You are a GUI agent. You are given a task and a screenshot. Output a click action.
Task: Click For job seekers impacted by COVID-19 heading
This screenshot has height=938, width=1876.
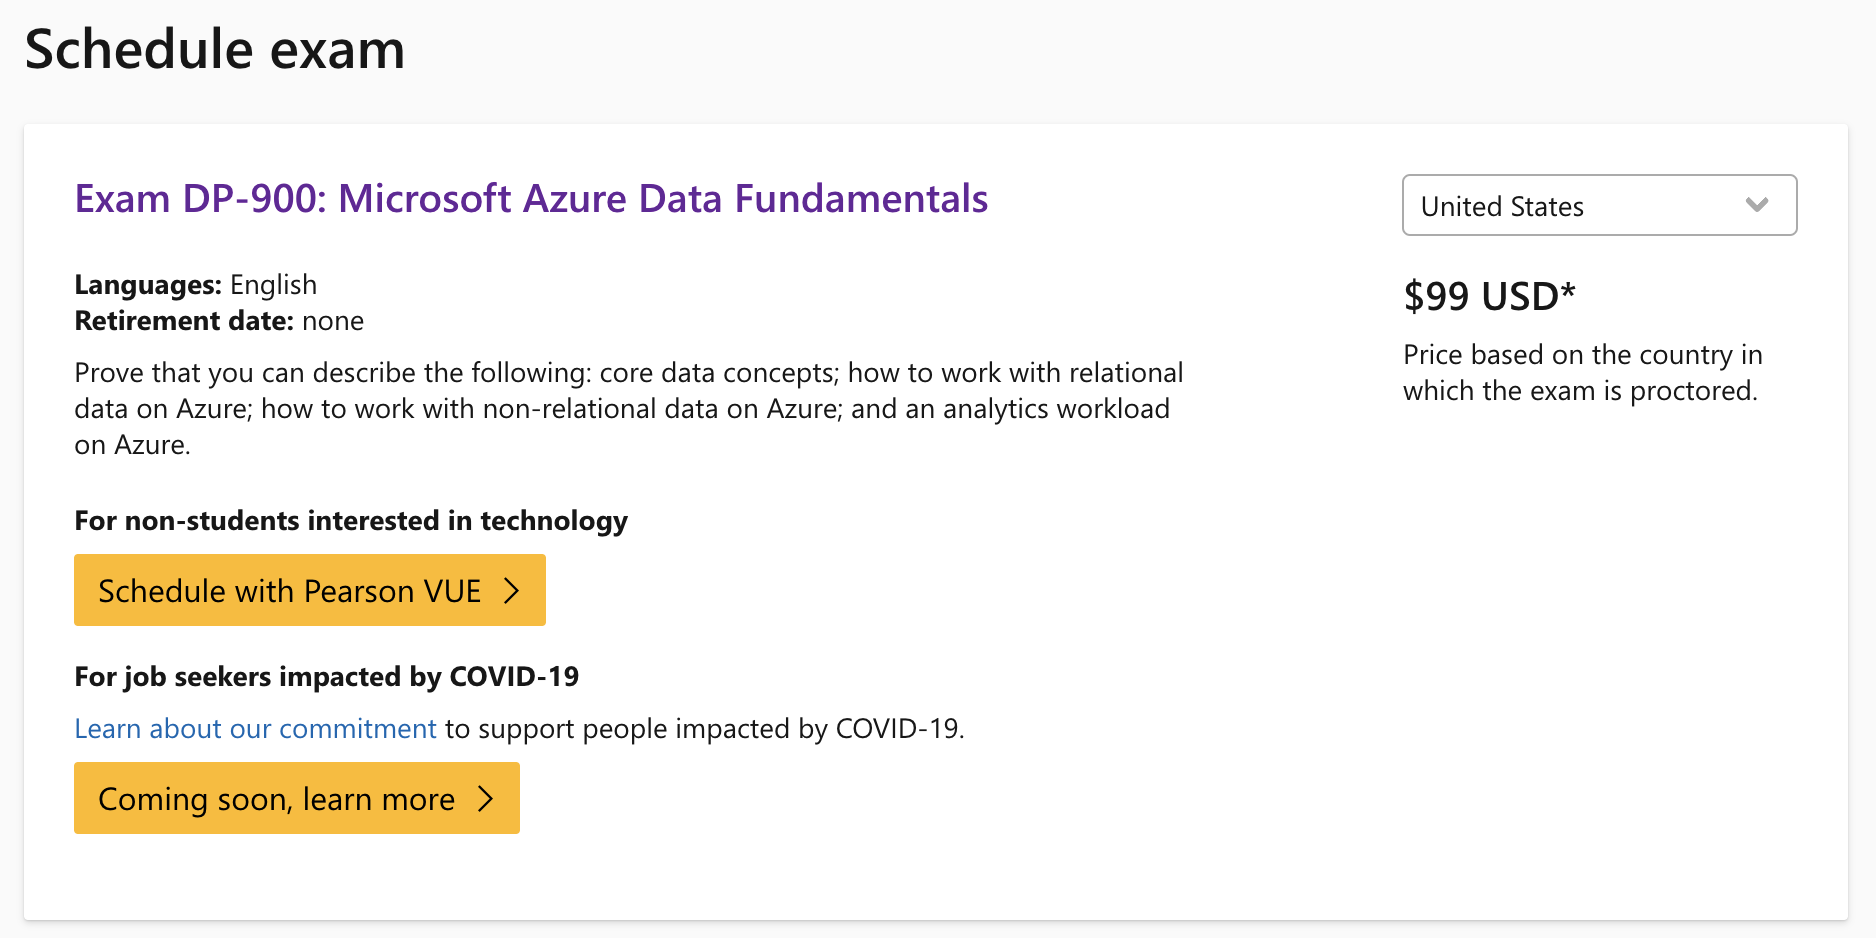click(x=326, y=677)
